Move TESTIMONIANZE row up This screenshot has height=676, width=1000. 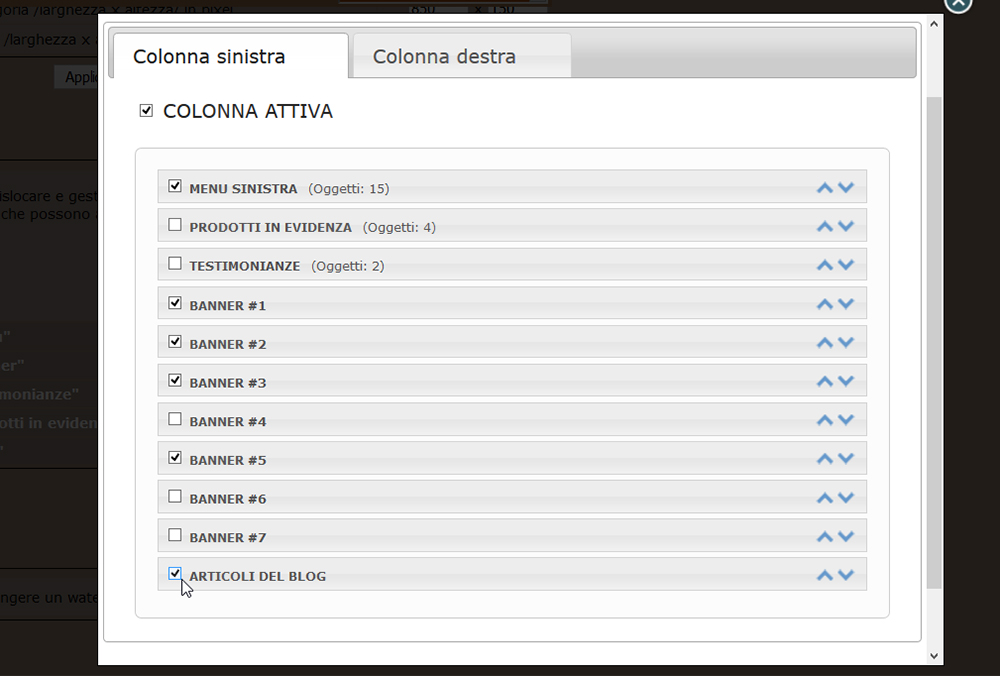pos(825,265)
